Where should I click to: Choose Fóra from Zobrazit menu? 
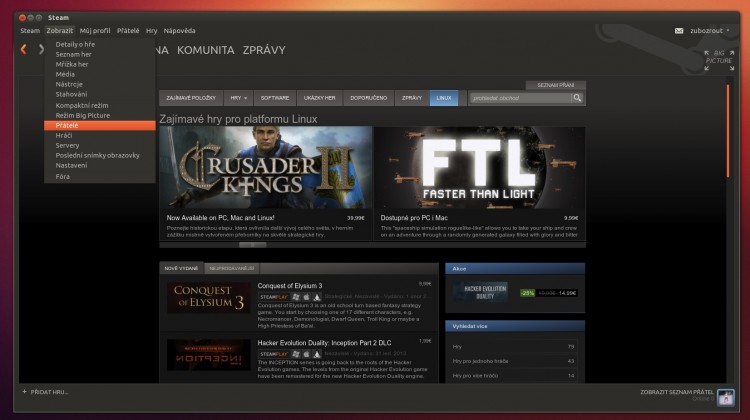click(99, 177)
